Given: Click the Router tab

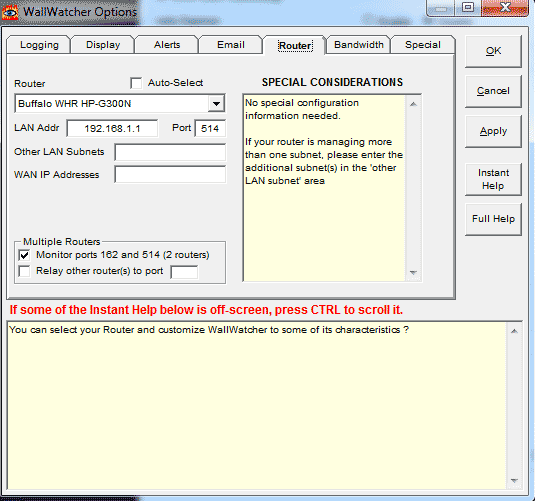Looking at the screenshot, I should (295, 45).
